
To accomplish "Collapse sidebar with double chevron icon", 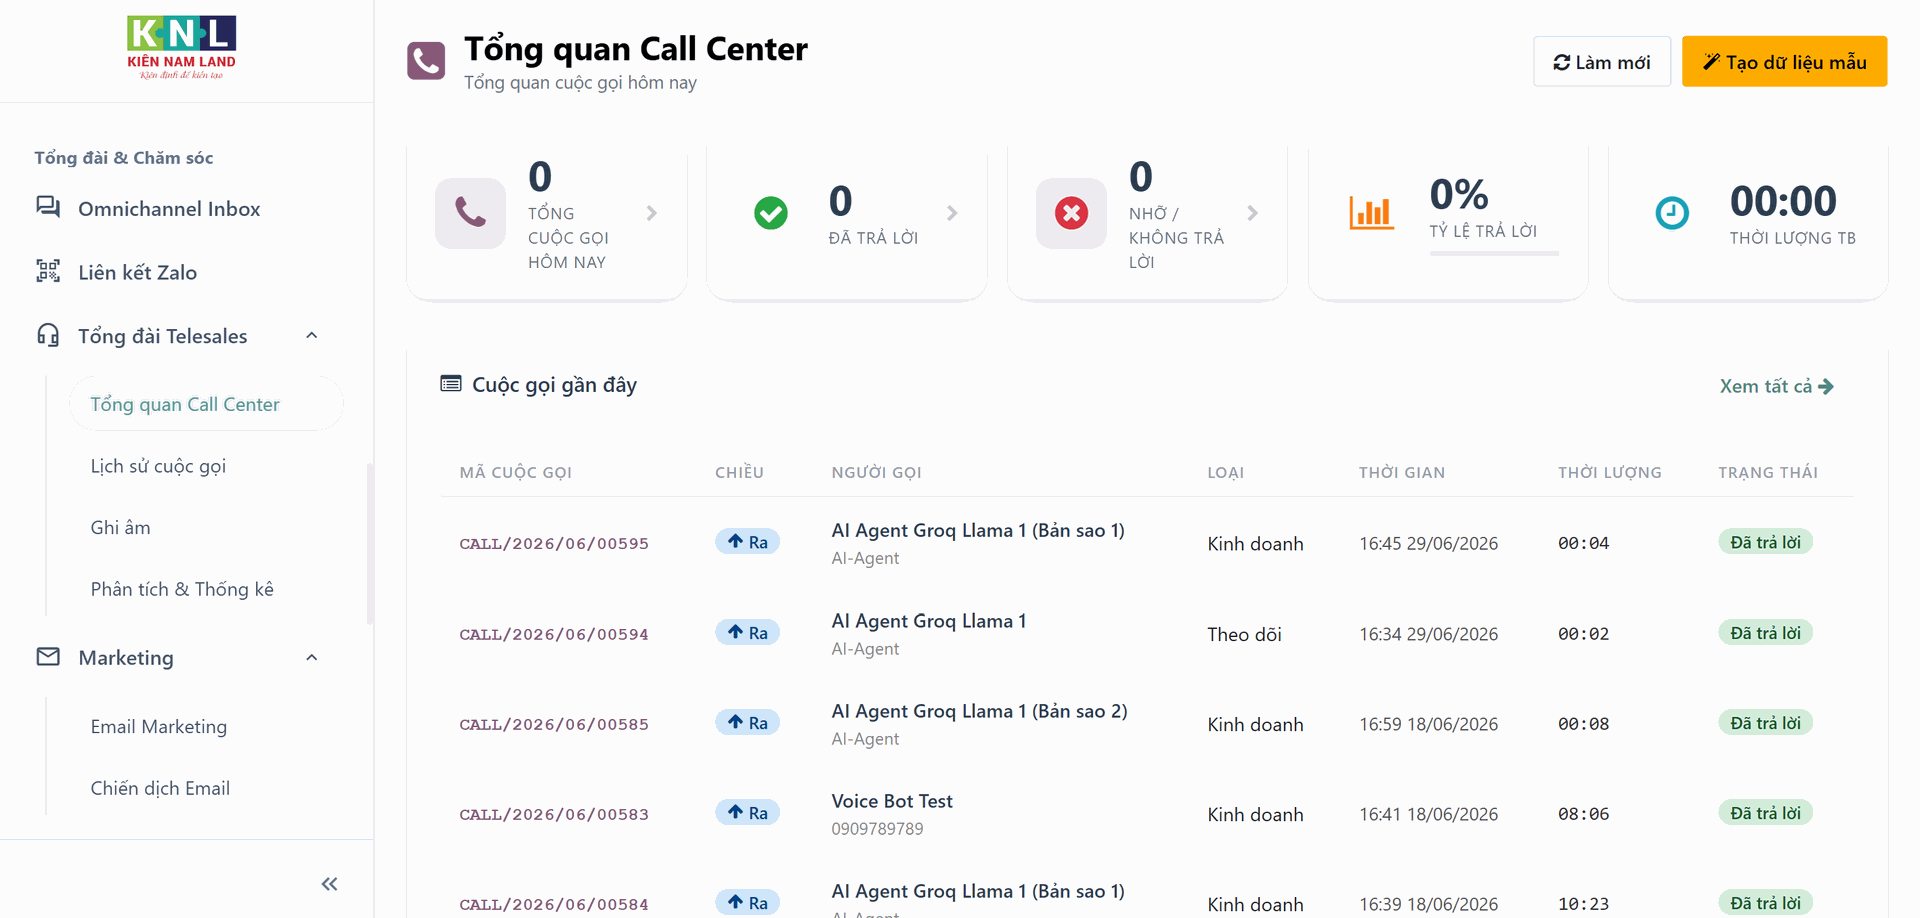I will (x=330, y=884).
